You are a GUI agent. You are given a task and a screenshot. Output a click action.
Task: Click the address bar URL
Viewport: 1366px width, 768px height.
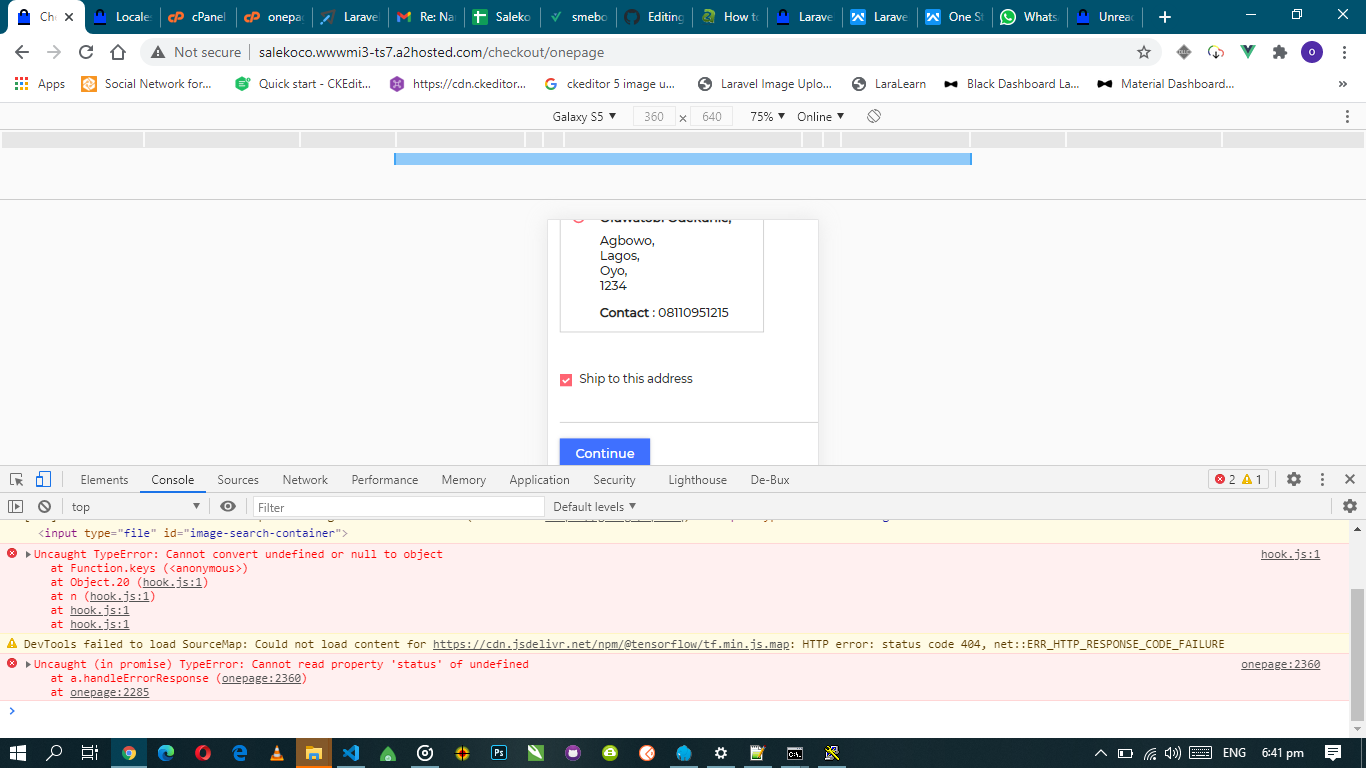pos(431,52)
